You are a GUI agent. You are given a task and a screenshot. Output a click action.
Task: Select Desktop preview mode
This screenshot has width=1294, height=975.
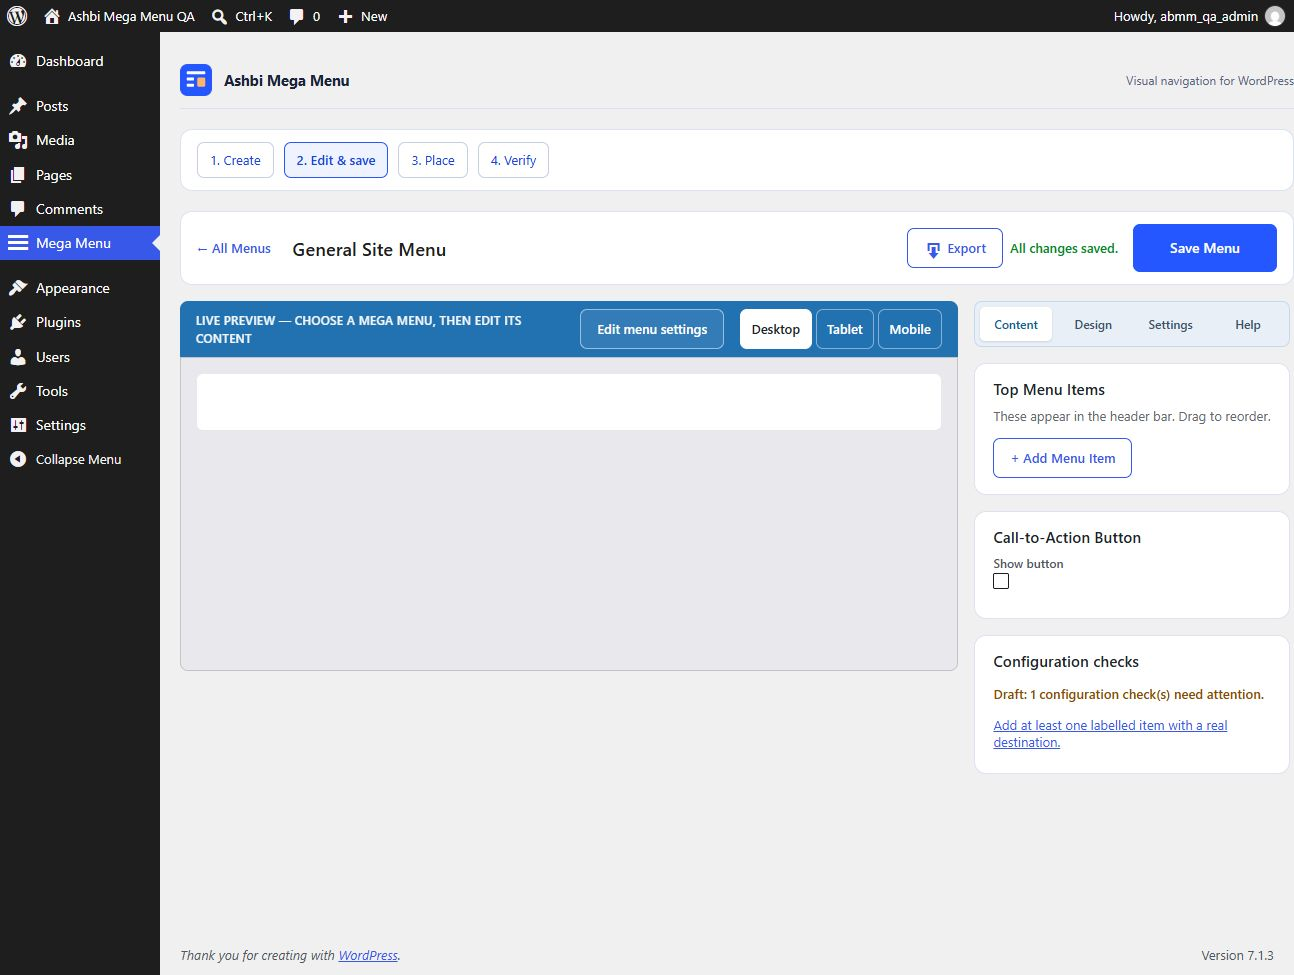(x=776, y=329)
